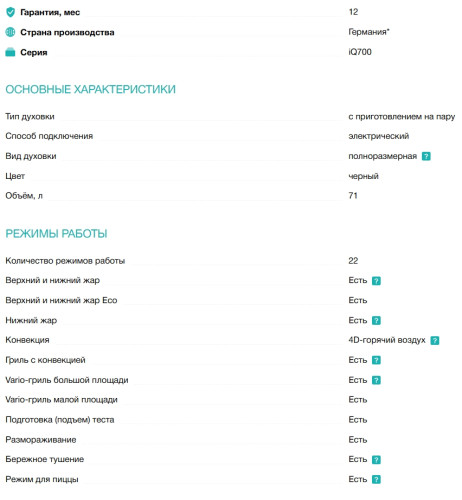
Task: Show help for 4D-горячий воздух convection
Action: 435,340
